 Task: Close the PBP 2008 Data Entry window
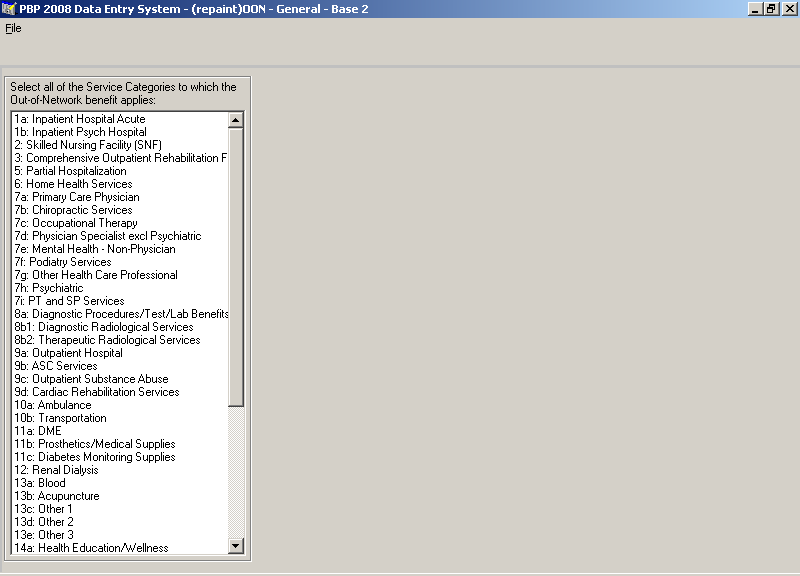coord(789,9)
